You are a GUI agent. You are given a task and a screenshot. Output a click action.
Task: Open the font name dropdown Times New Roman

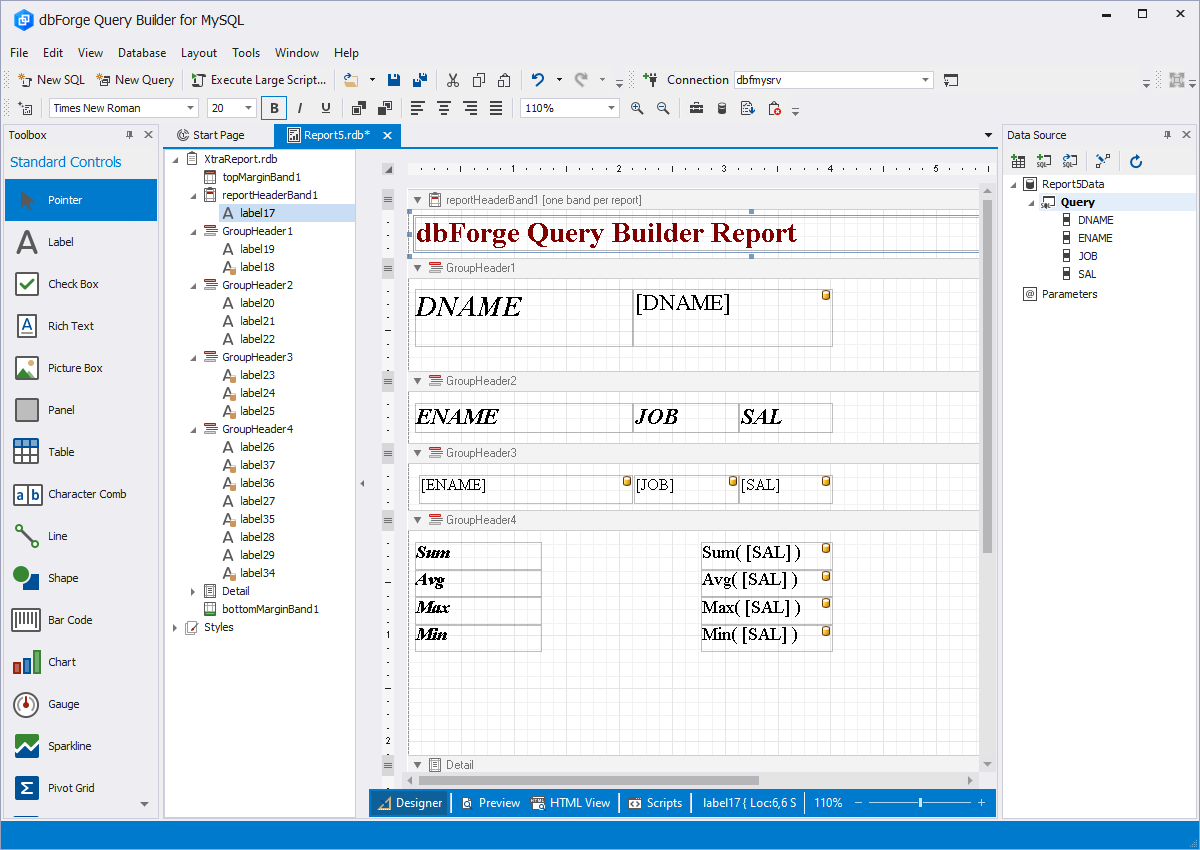124,108
